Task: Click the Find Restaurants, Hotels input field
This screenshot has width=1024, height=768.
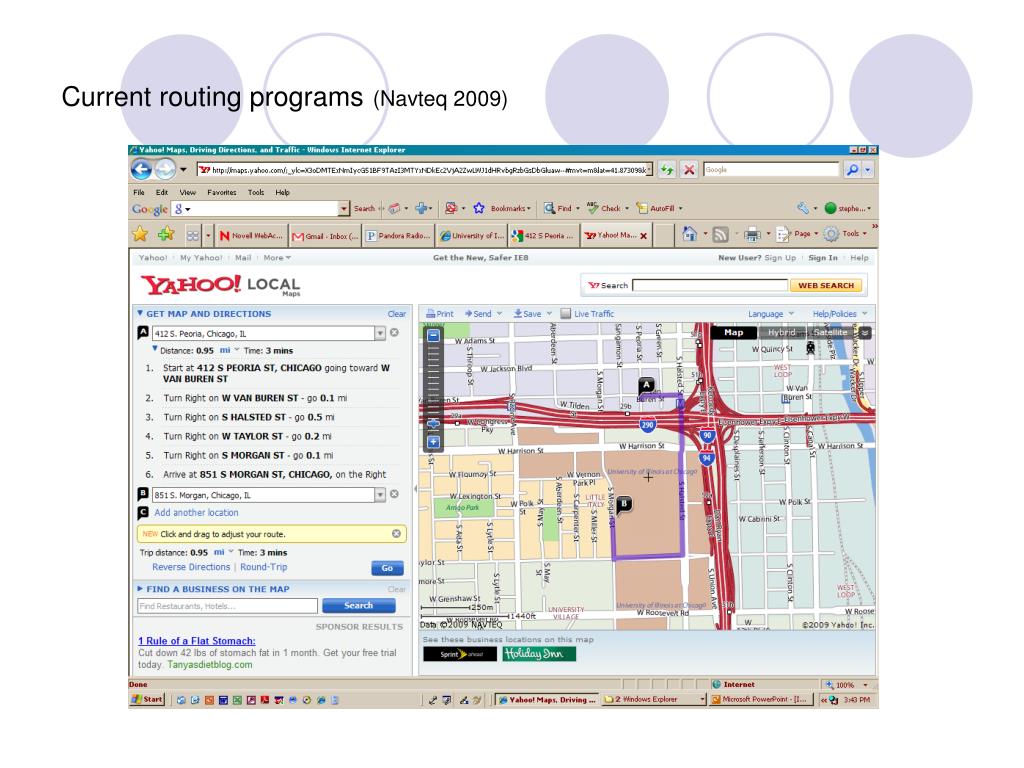Action: 227,606
